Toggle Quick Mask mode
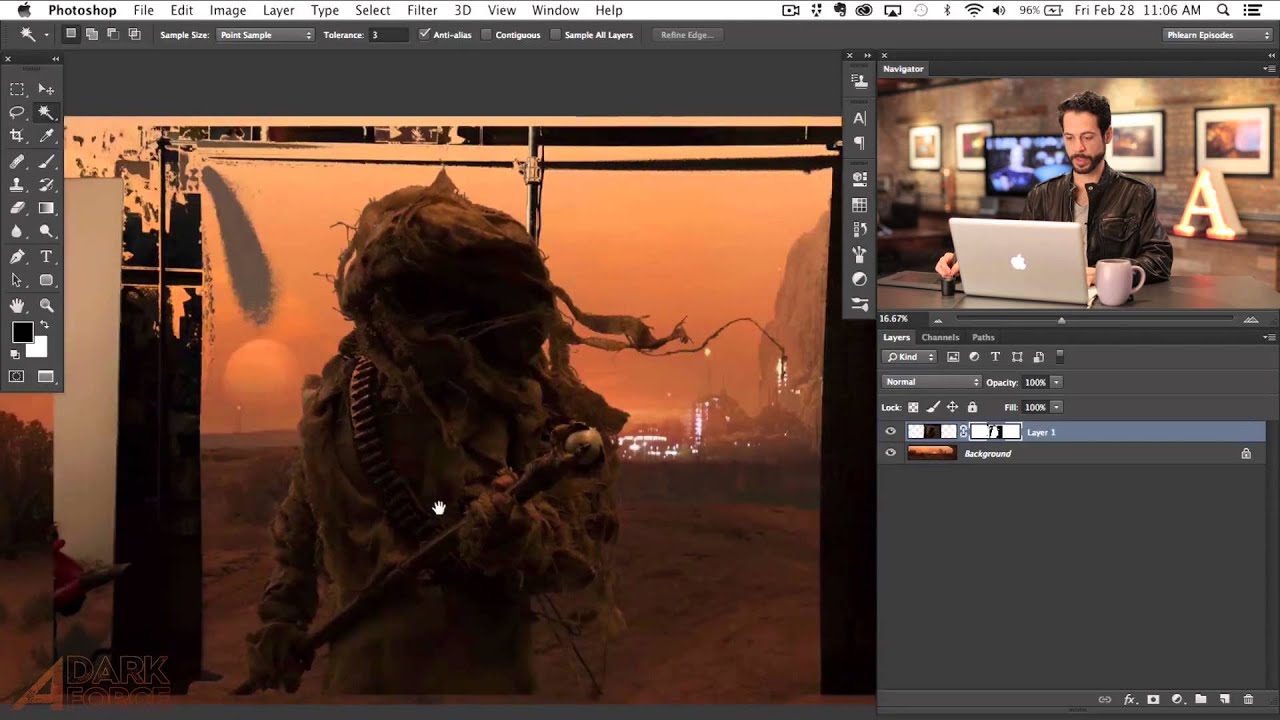 (x=17, y=377)
